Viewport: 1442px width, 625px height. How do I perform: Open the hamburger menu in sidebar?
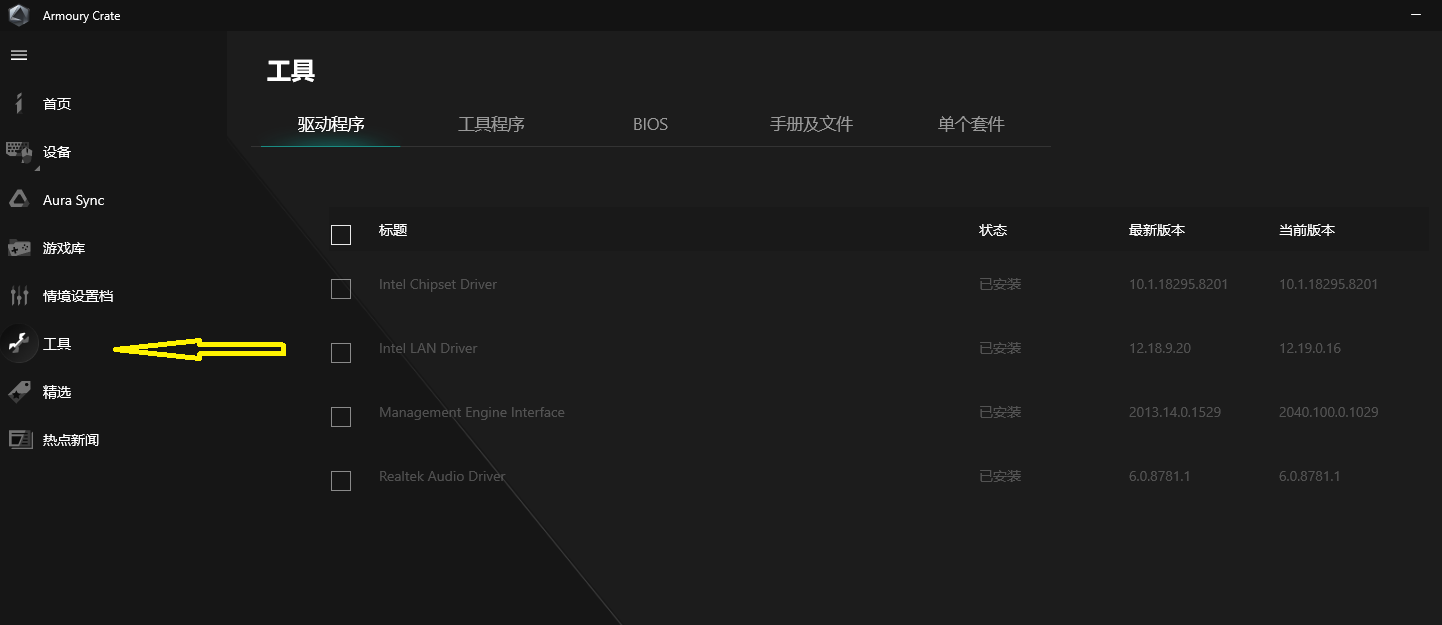[19, 55]
